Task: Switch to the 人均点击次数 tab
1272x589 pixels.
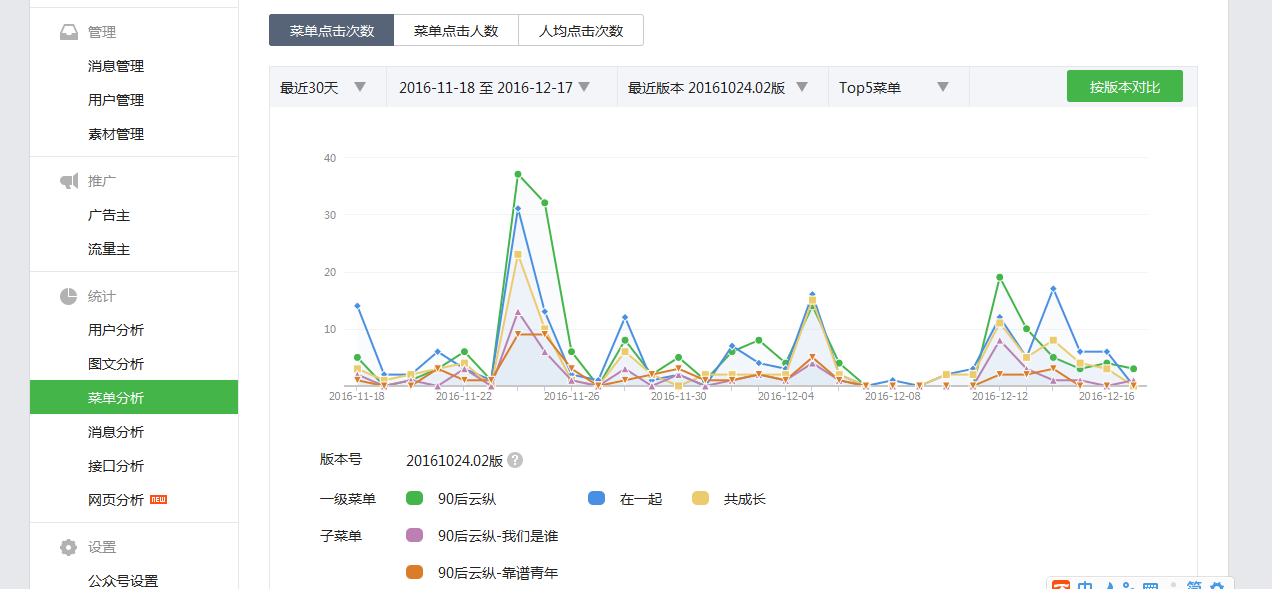Action: pos(581,30)
